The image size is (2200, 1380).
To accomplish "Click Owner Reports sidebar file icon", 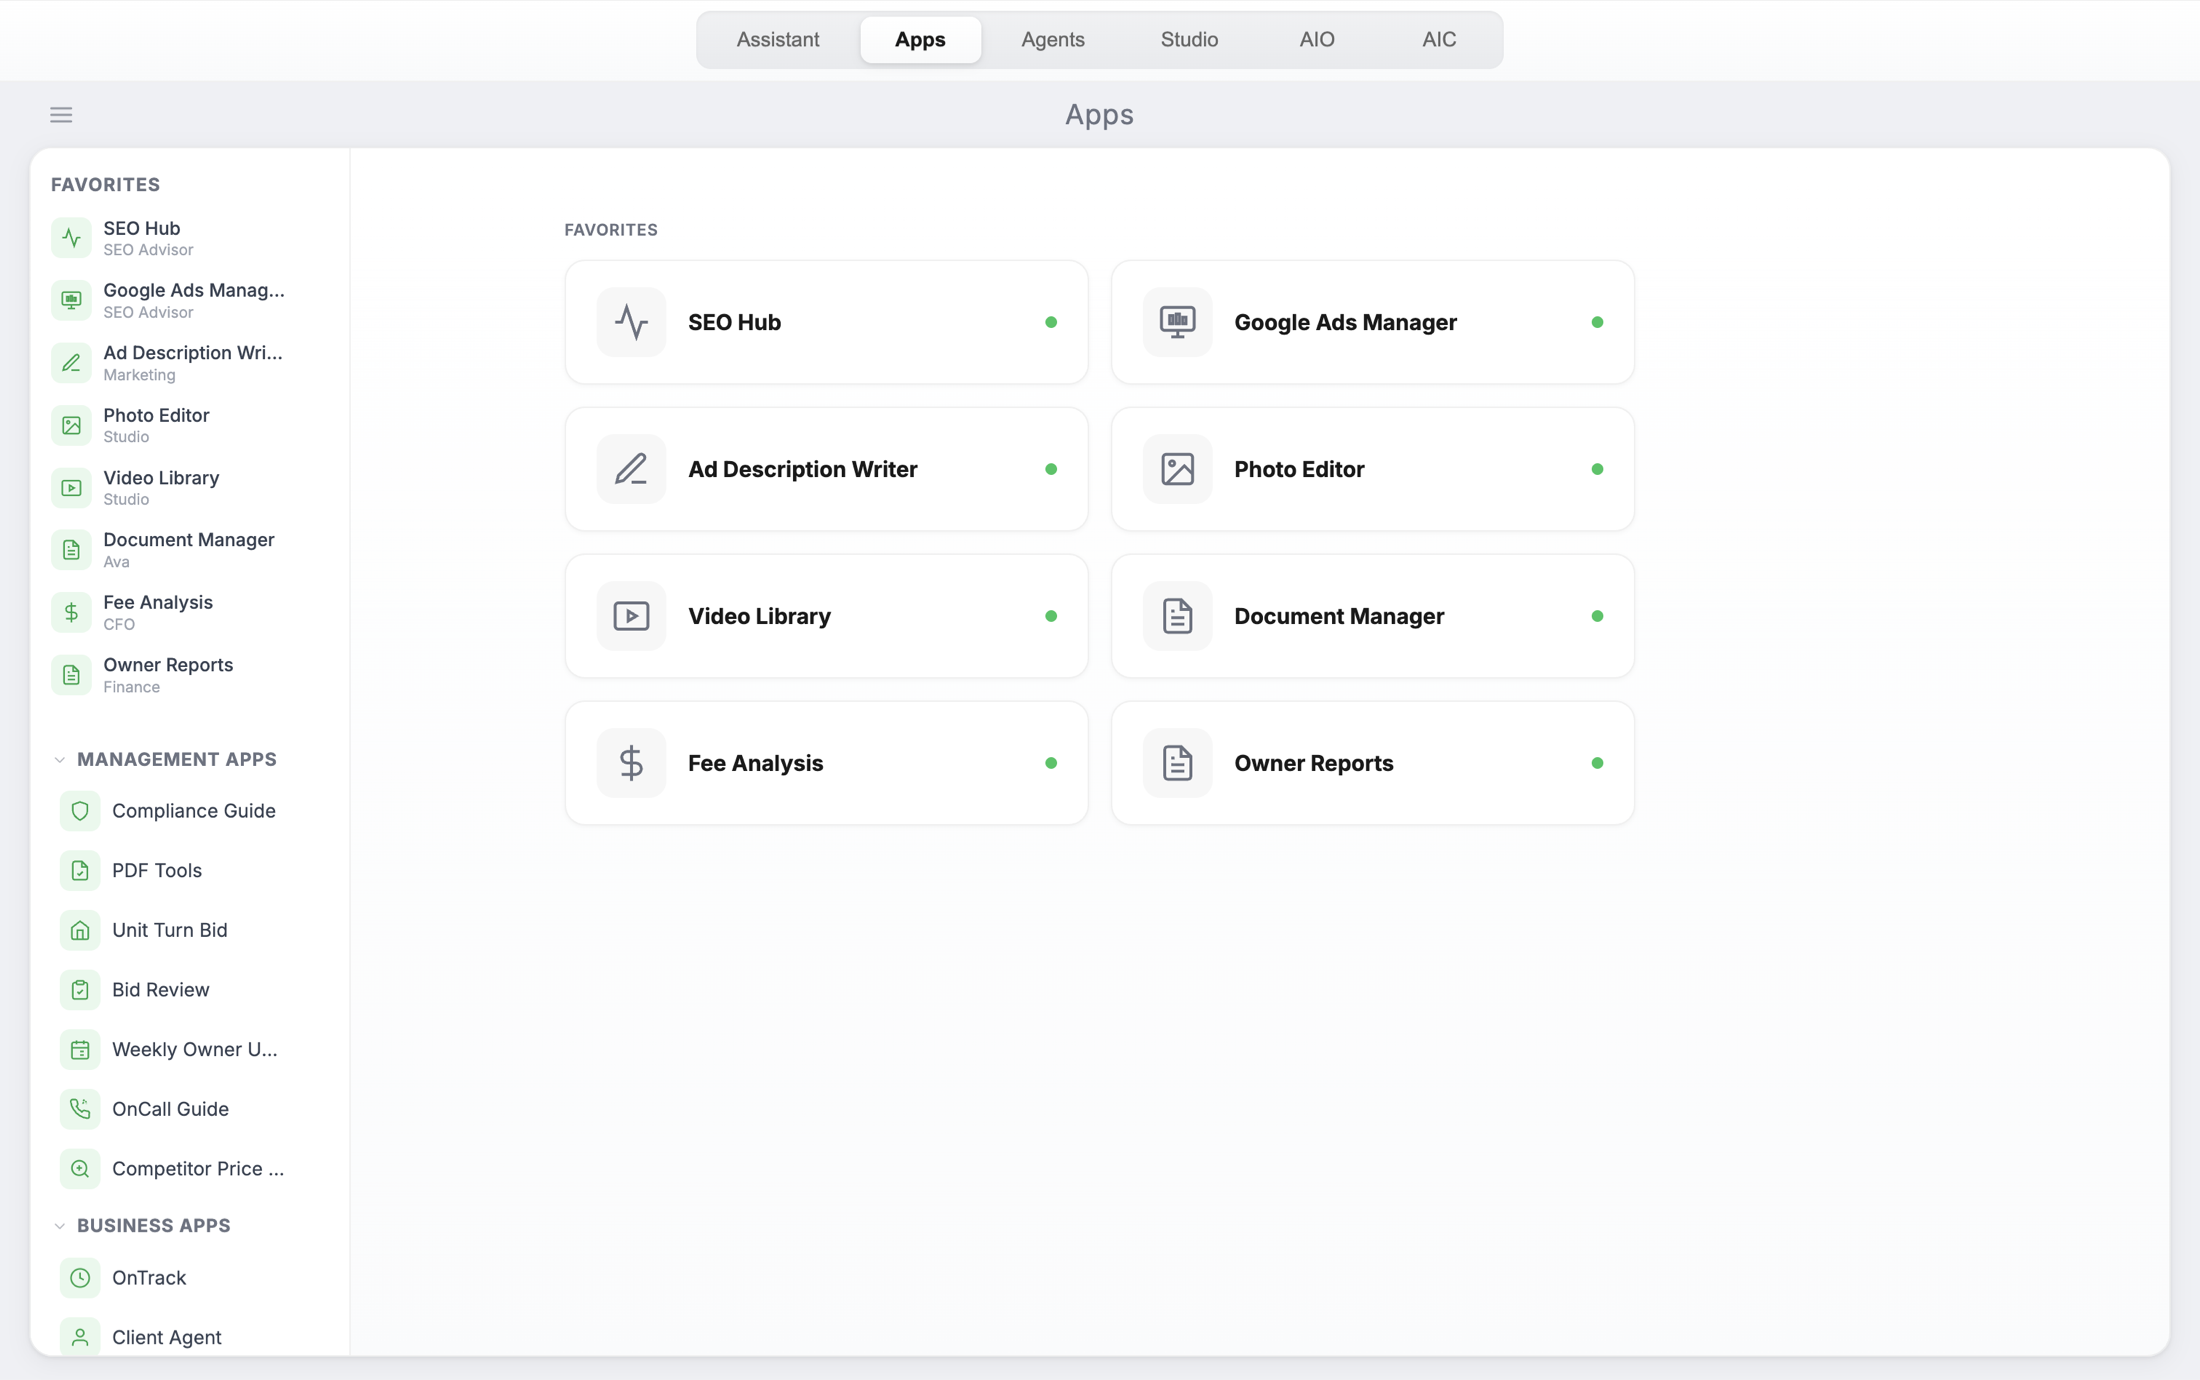I will tap(71, 675).
